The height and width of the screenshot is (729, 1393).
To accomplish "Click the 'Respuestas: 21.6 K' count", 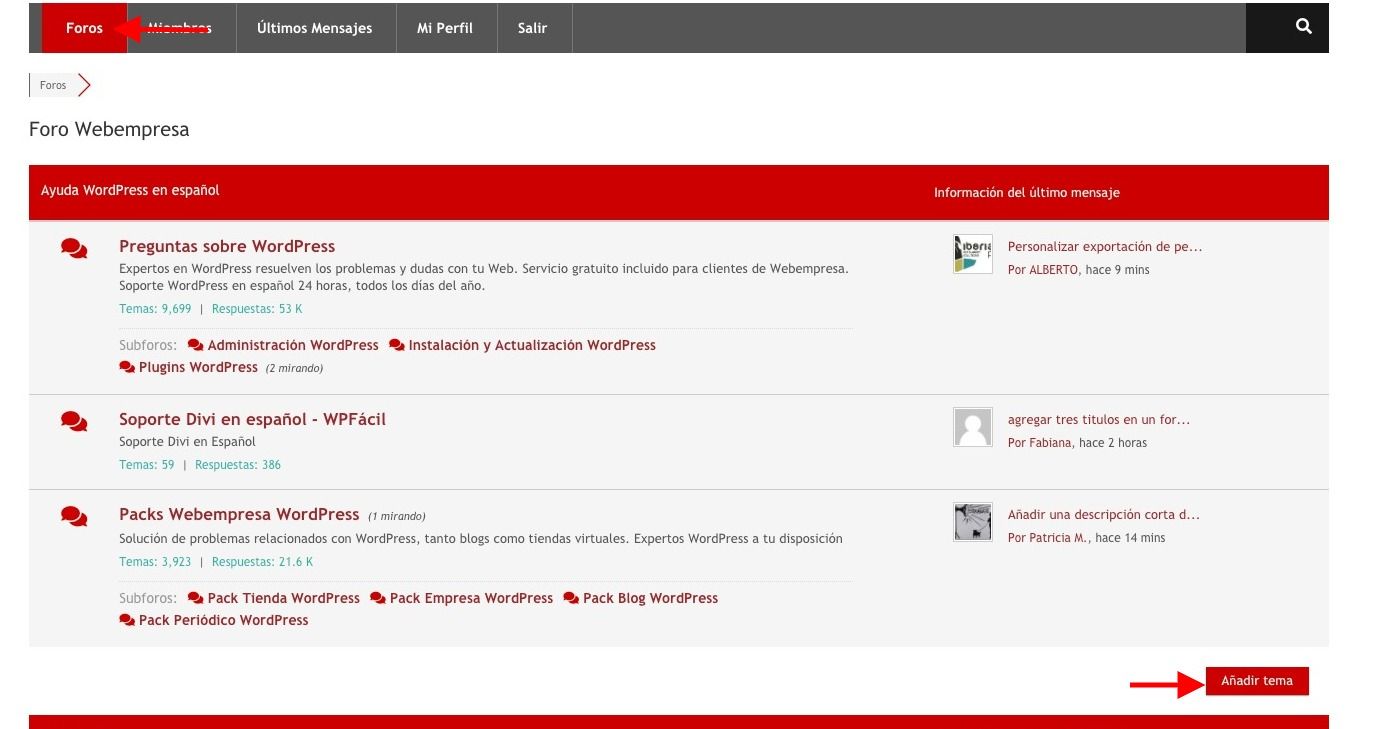I will [263, 562].
